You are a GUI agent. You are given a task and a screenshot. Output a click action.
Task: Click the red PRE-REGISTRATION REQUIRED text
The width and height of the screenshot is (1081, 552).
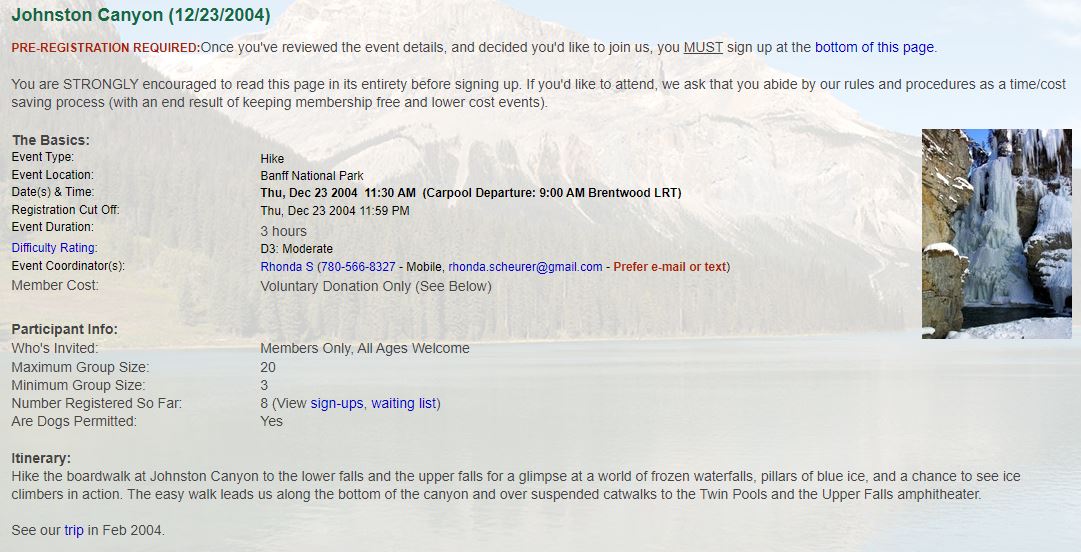tap(105, 48)
